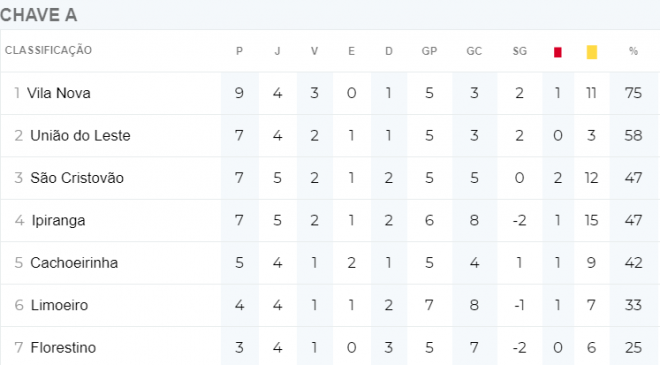
Task: Open the Vila Nova team link
Action: (x=59, y=93)
